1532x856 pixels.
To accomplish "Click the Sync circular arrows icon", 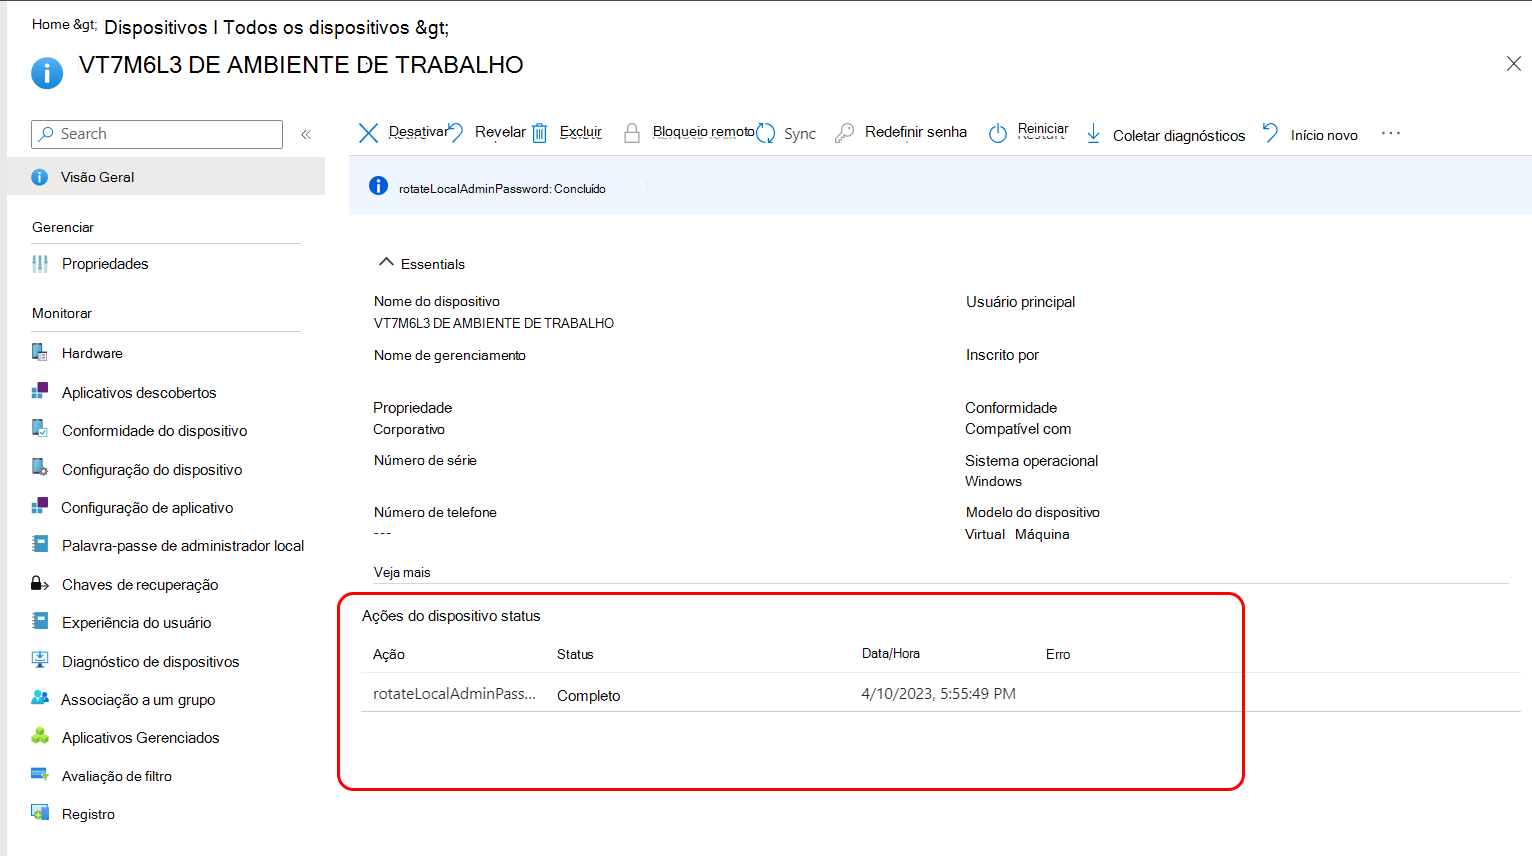I will 766,133.
